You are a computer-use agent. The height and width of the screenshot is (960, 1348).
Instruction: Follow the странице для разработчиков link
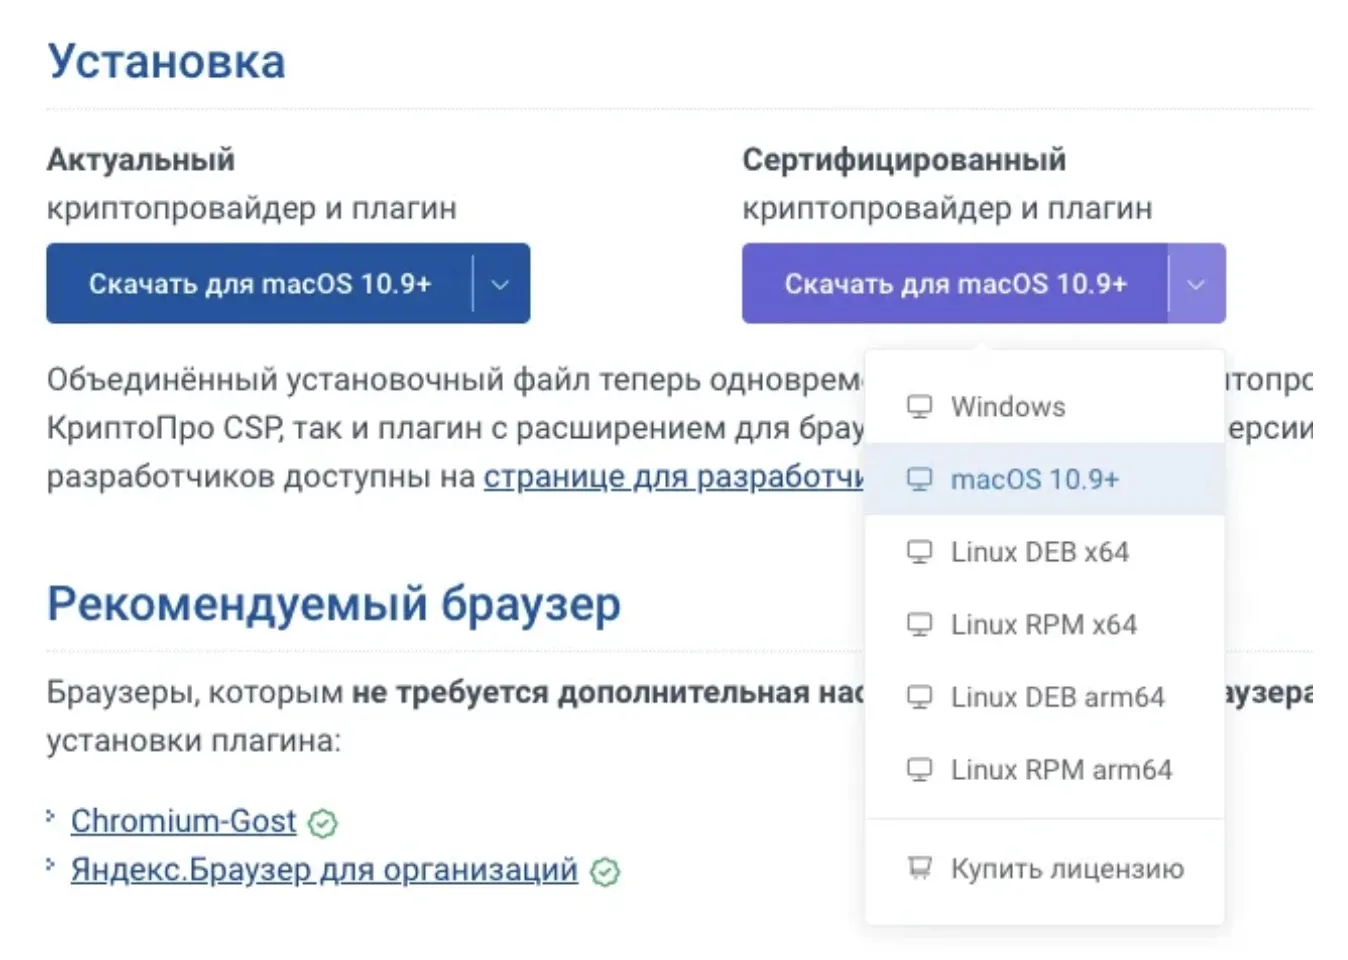click(x=673, y=477)
